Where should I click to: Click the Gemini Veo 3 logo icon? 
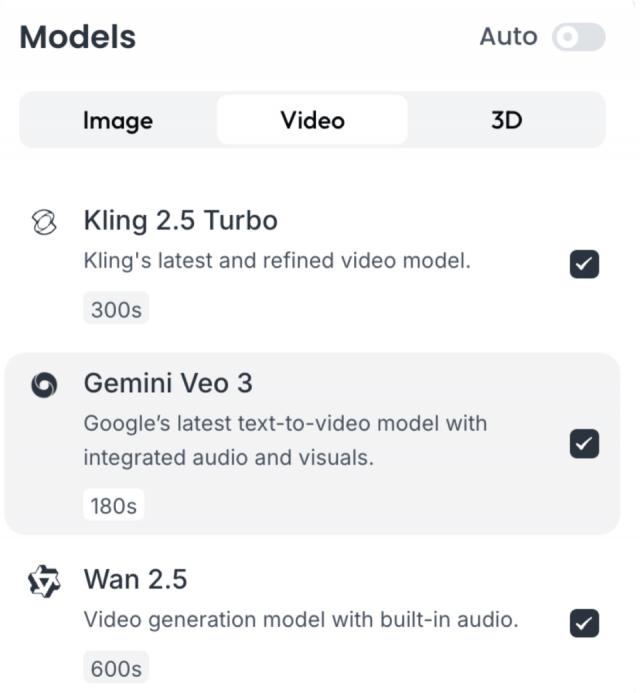(x=42, y=384)
